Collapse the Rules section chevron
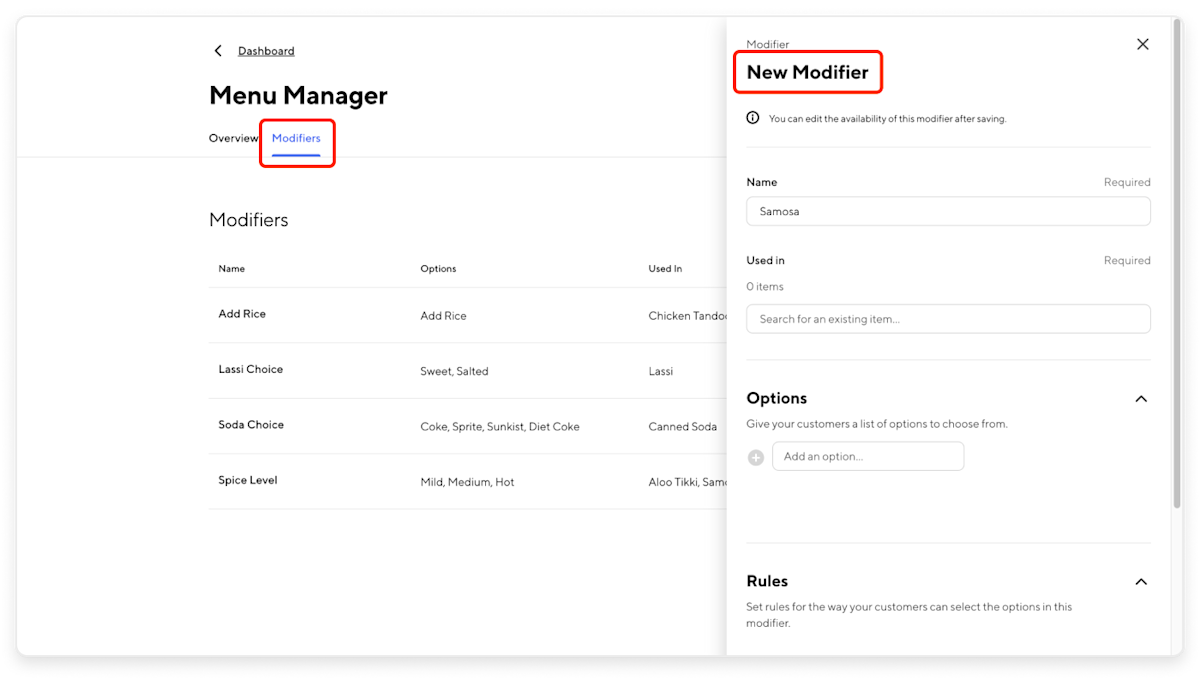1200x686 pixels. [1141, 582]
